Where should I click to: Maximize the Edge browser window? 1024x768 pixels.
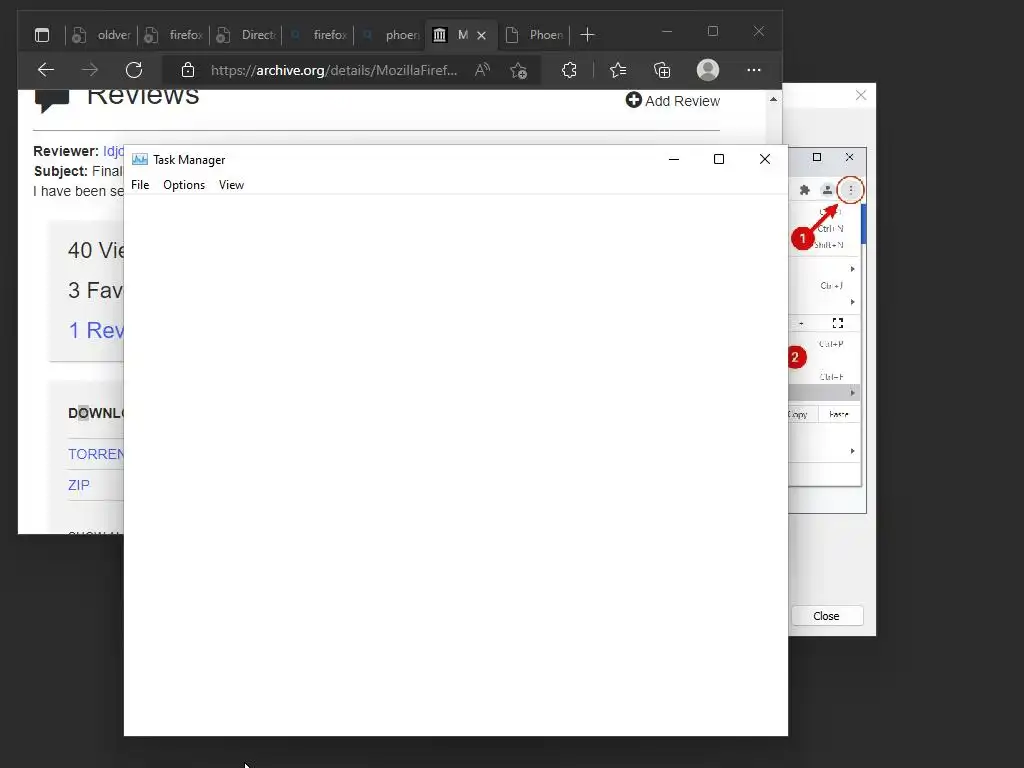712,31
